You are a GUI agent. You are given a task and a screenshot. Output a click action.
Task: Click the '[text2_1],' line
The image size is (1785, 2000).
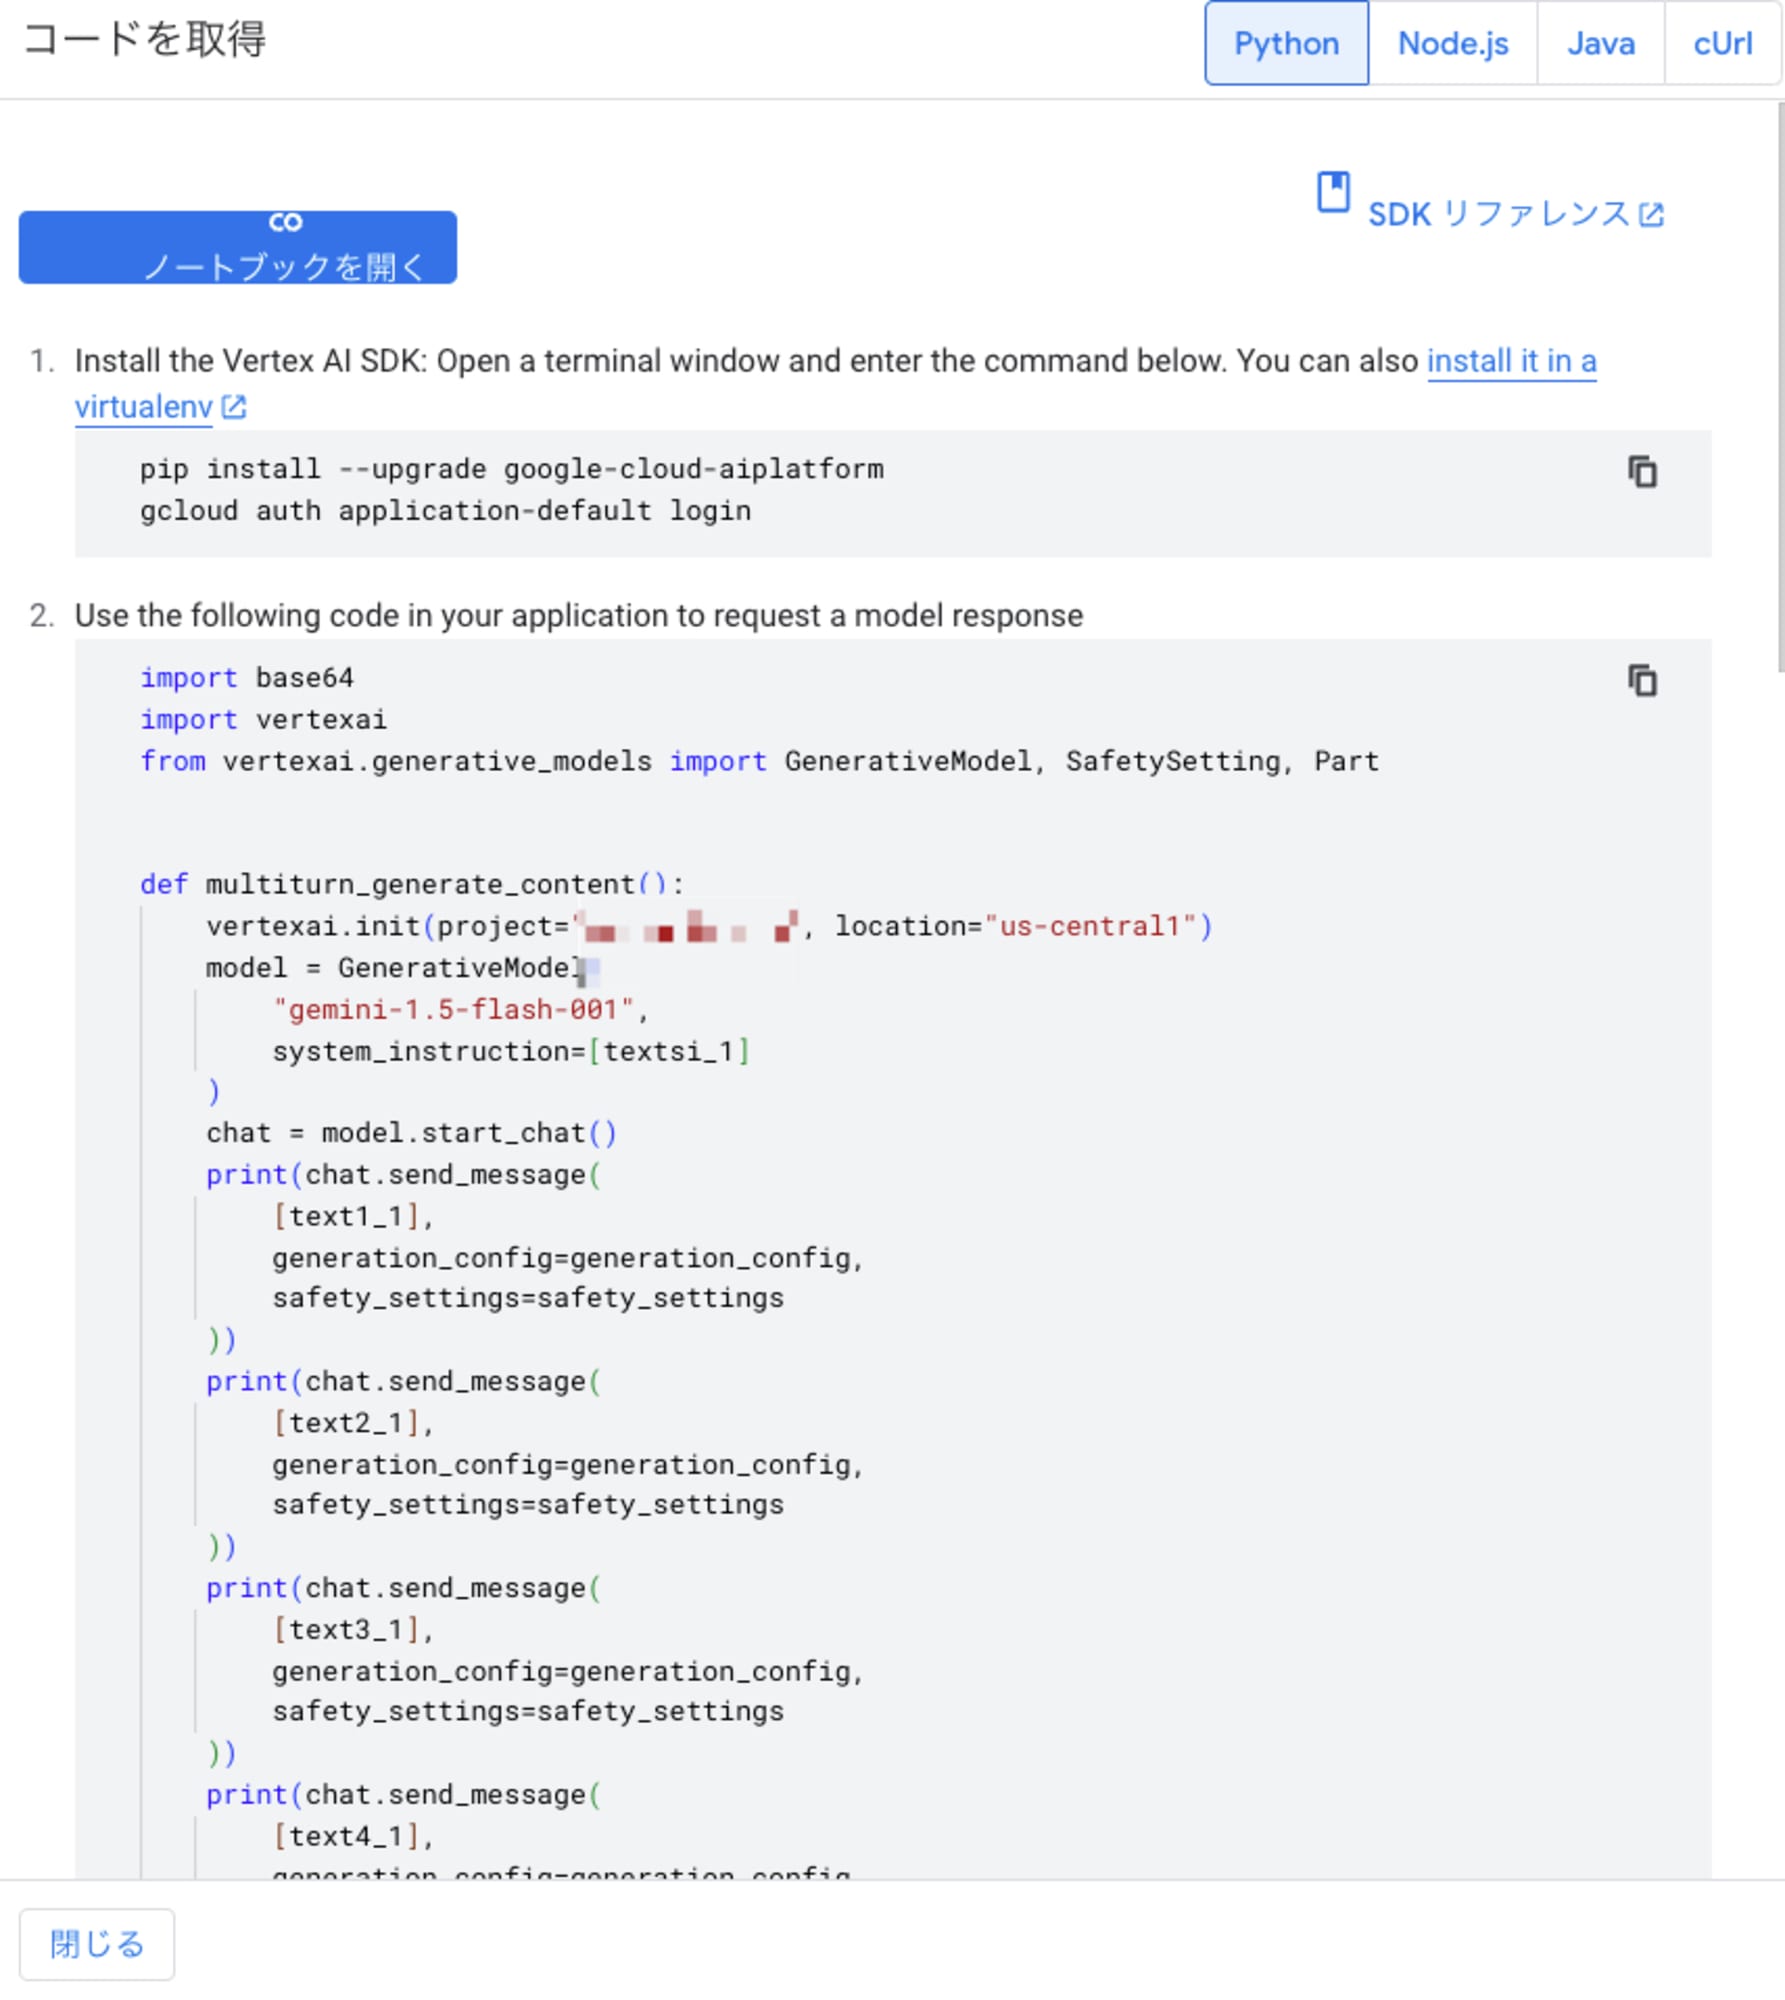[353, 1424]
